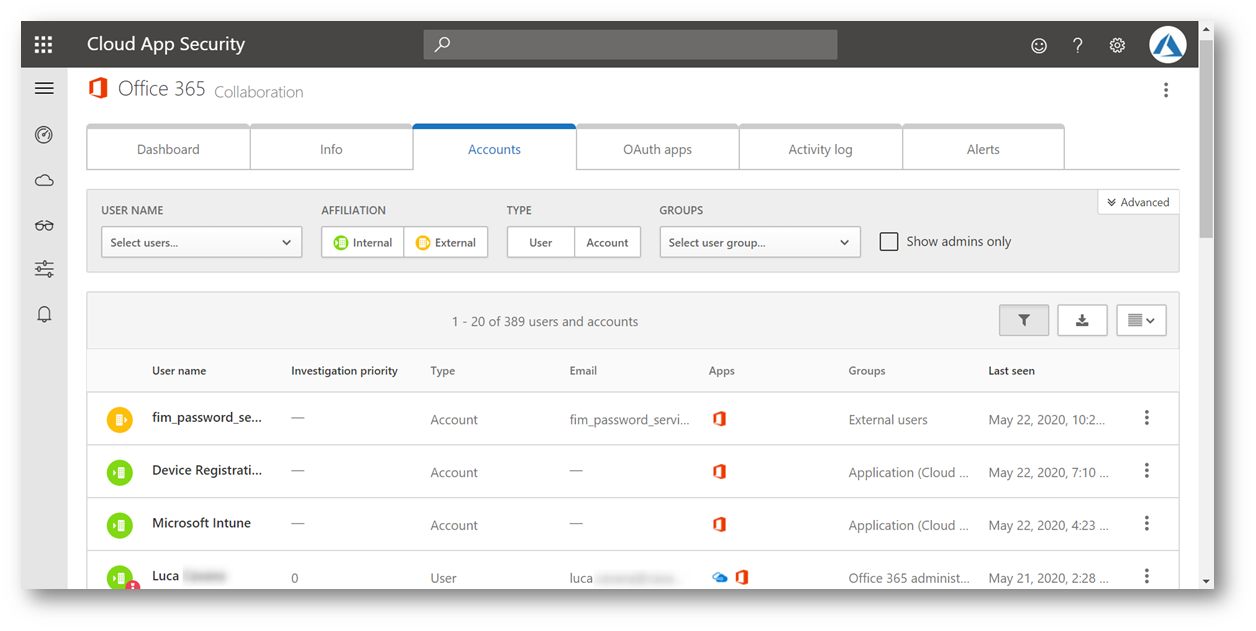
Task: Sort by the User name column header
Action: 179,371
